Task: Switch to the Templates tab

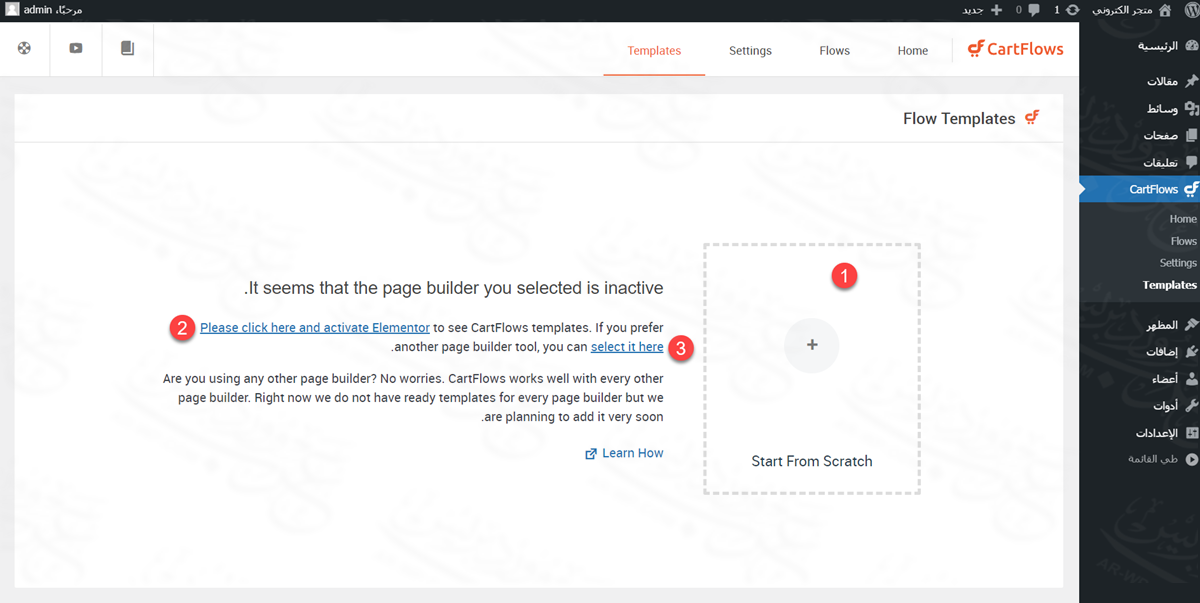Action: (x=654, y=50)
